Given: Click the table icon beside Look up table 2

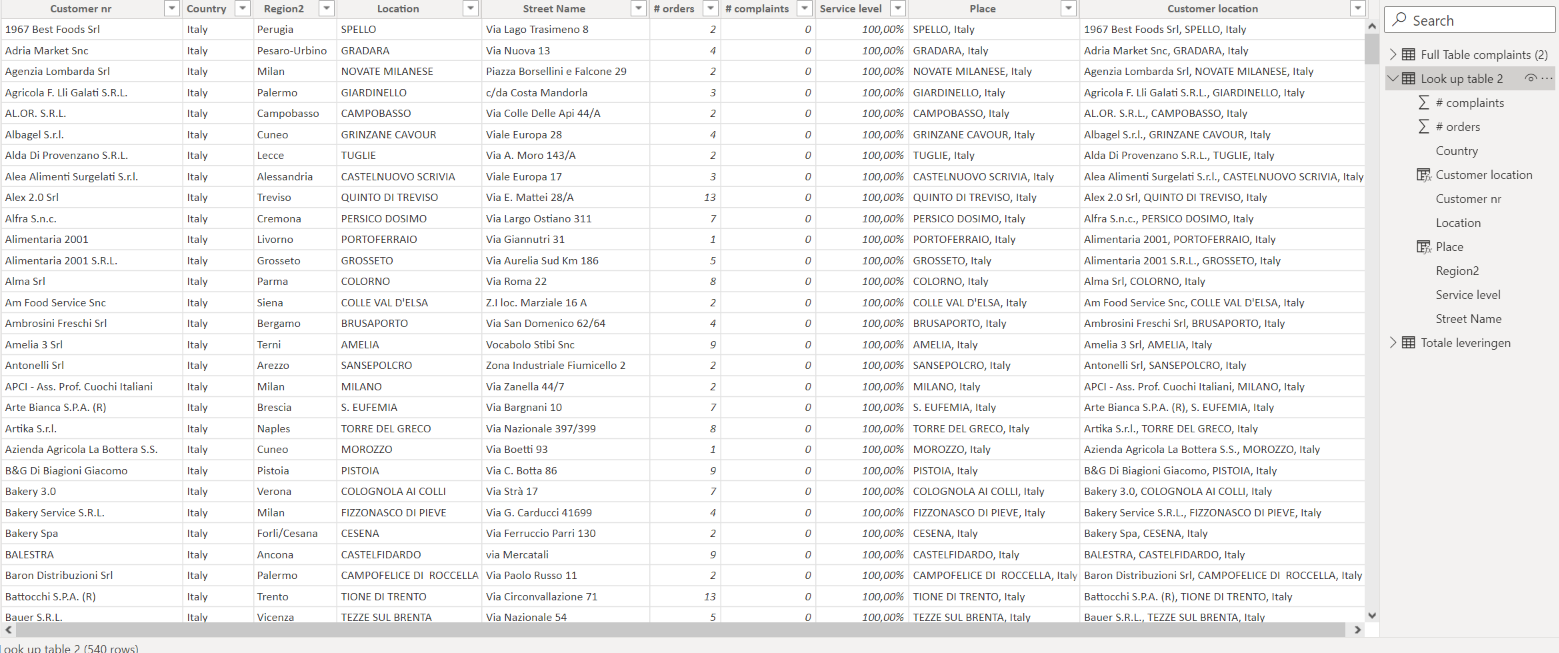Looking at the screenshot, I should click(1408, 79).
